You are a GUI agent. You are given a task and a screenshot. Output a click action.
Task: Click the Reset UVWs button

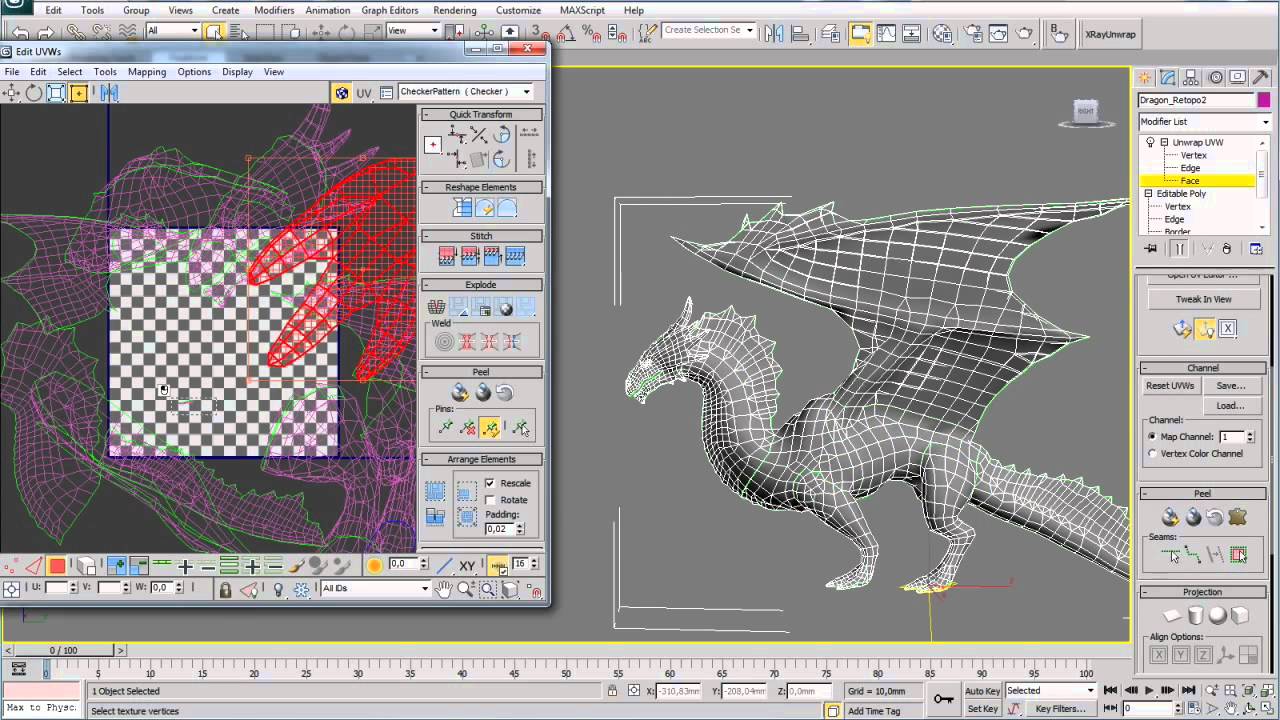(x=1170, y=386)
